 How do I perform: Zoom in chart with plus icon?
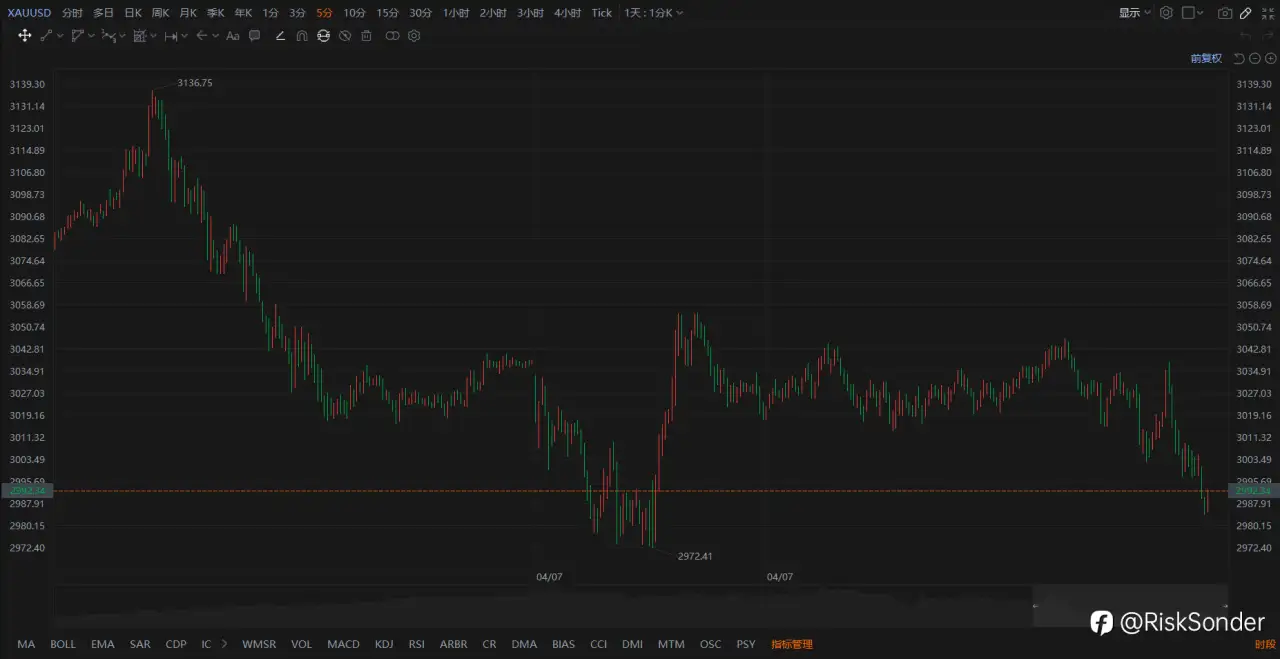point(1271,58)
